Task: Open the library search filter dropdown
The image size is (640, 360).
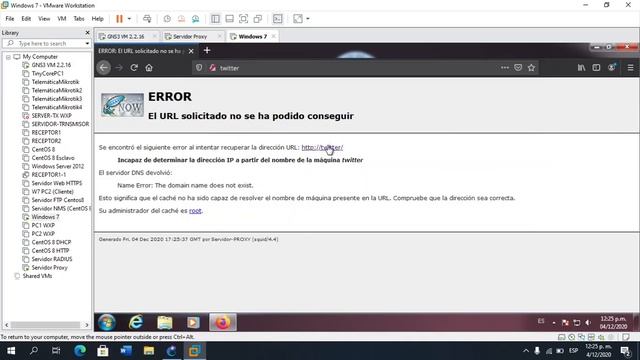Action: (87, 43)
